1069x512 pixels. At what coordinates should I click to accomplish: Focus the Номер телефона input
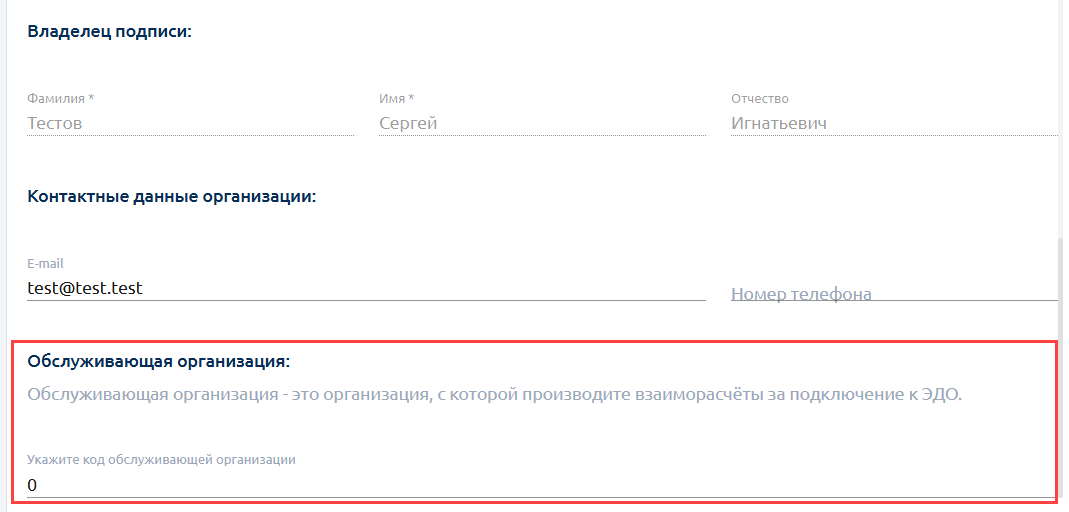click(893, 294)
